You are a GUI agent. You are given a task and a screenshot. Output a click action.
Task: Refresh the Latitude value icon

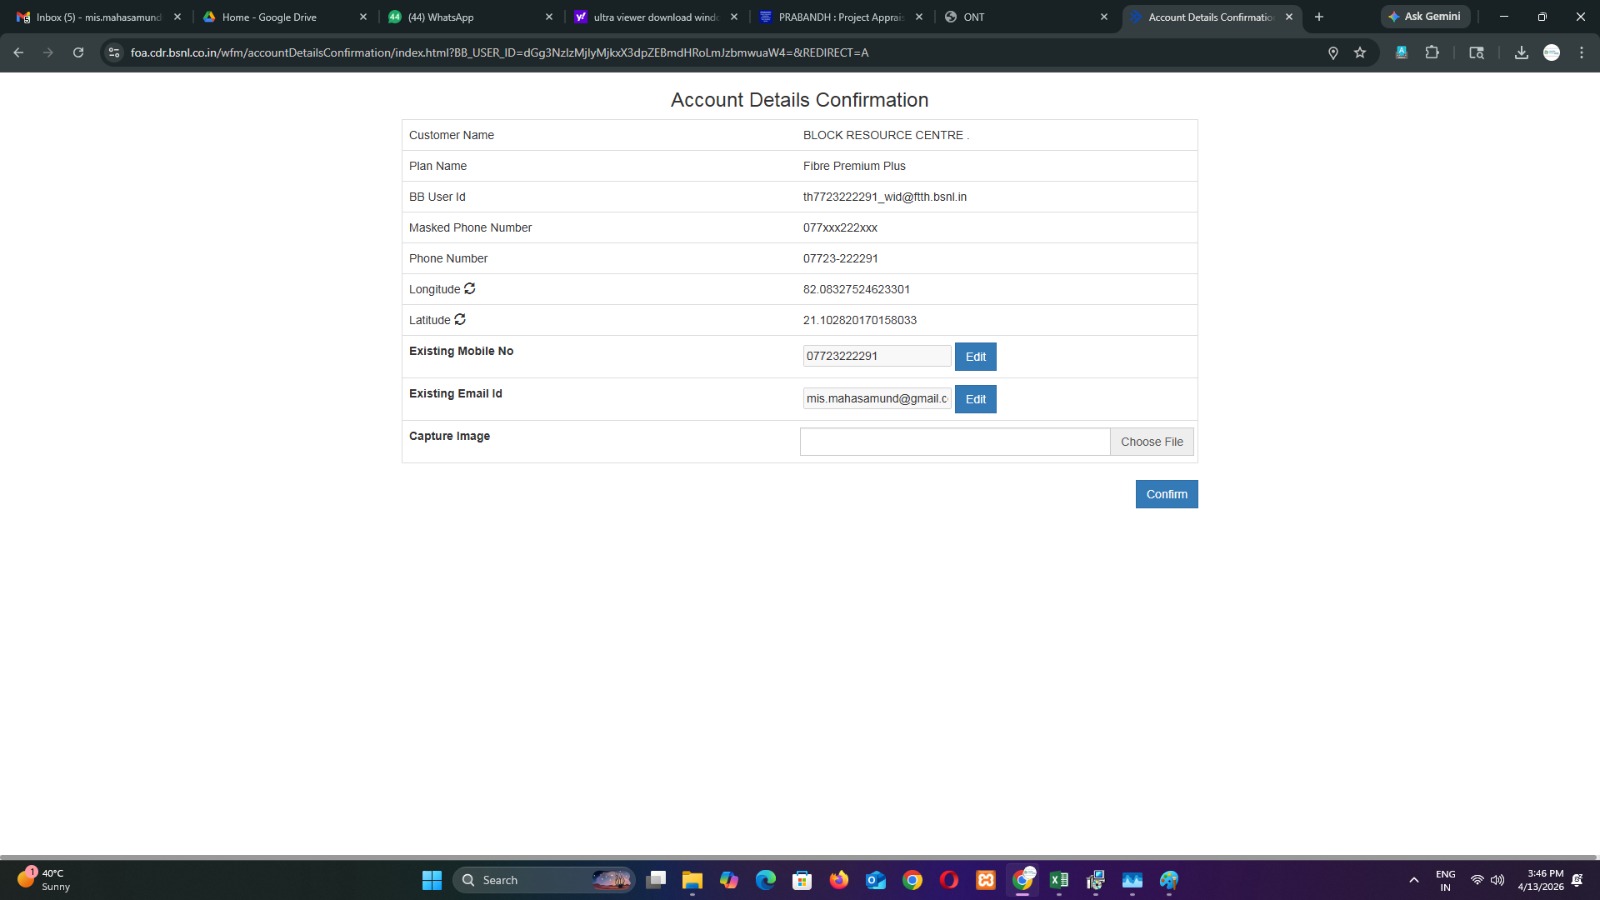460,320
